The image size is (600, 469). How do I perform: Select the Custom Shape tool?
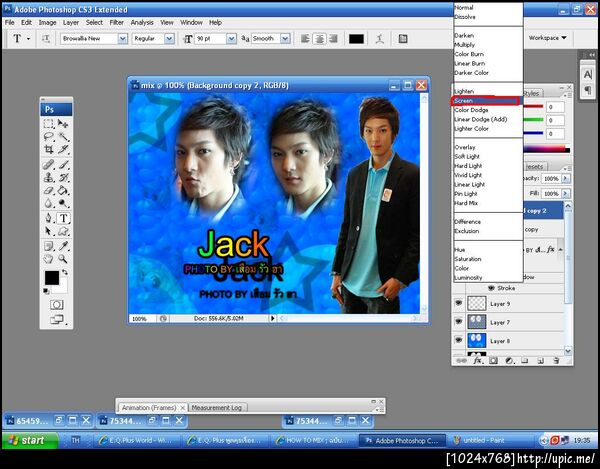click(x=63, y=231)
